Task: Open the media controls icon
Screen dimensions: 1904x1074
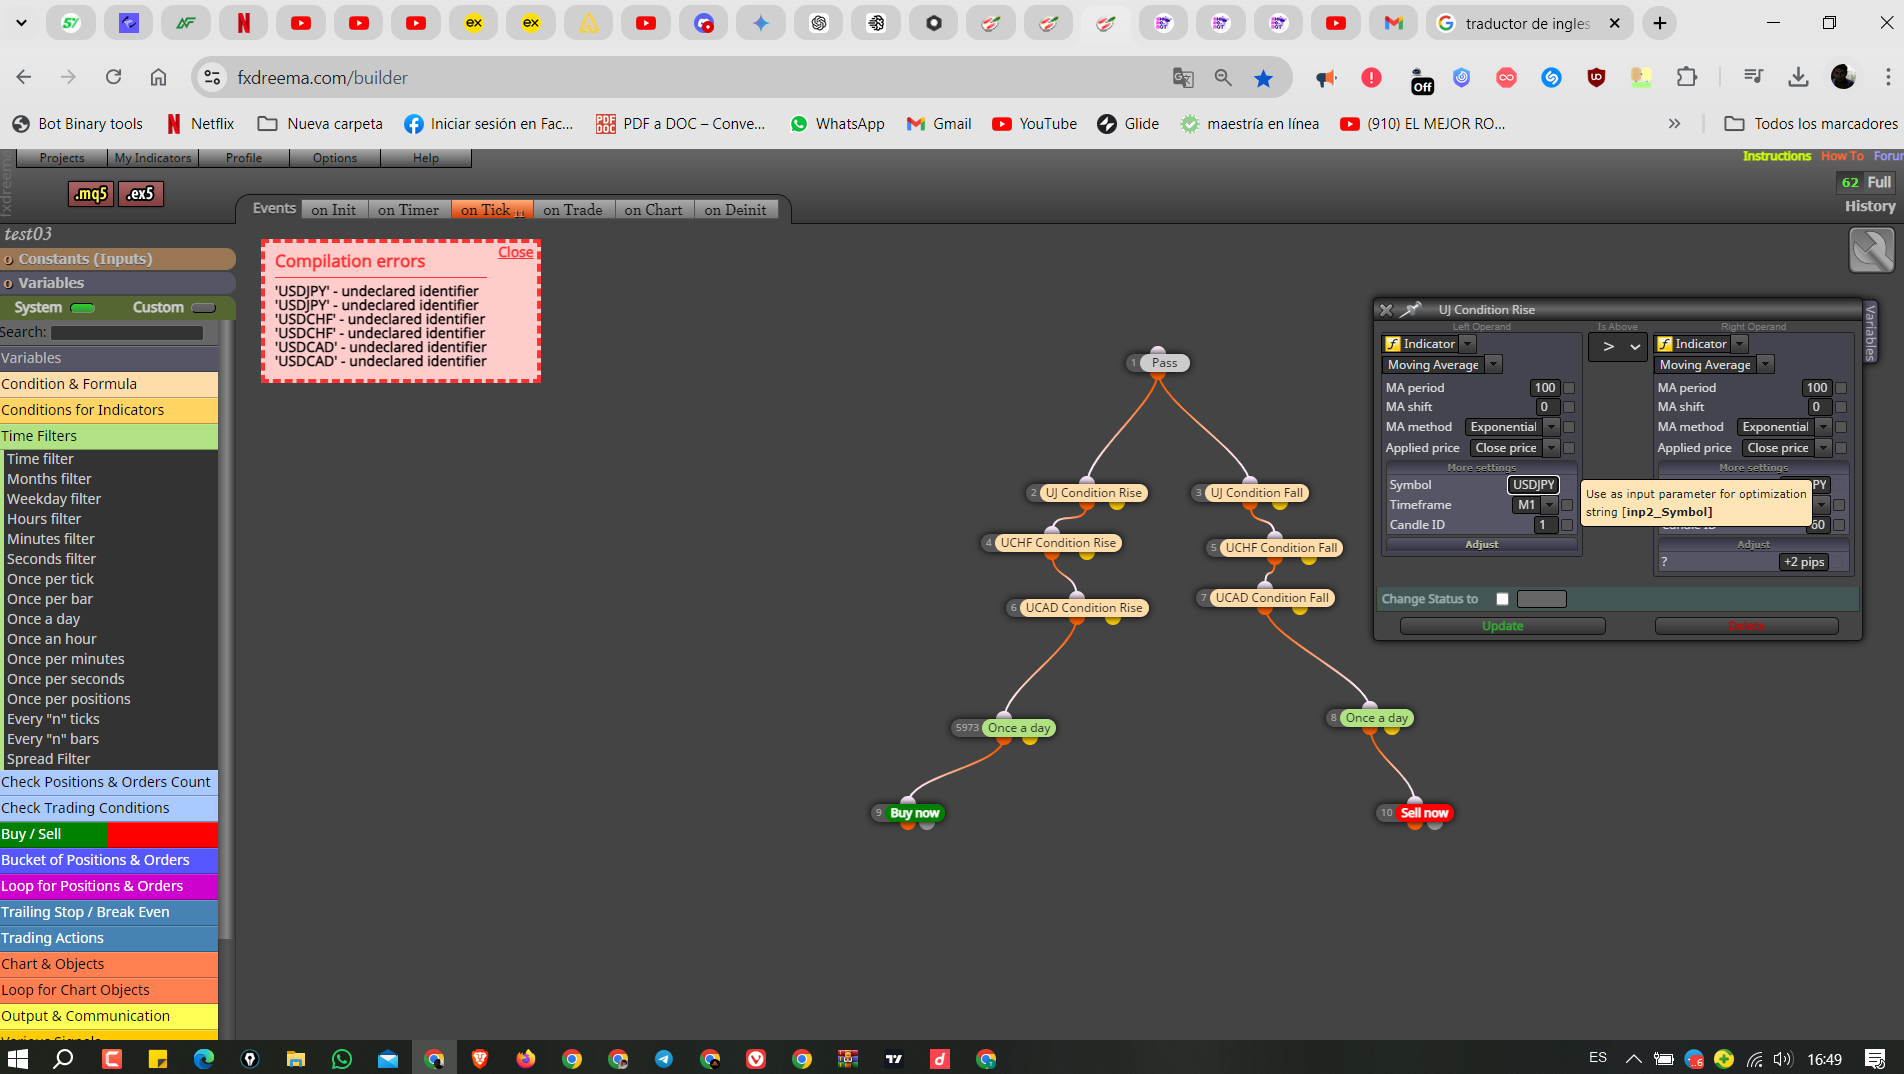Action: pos(1753,78)
